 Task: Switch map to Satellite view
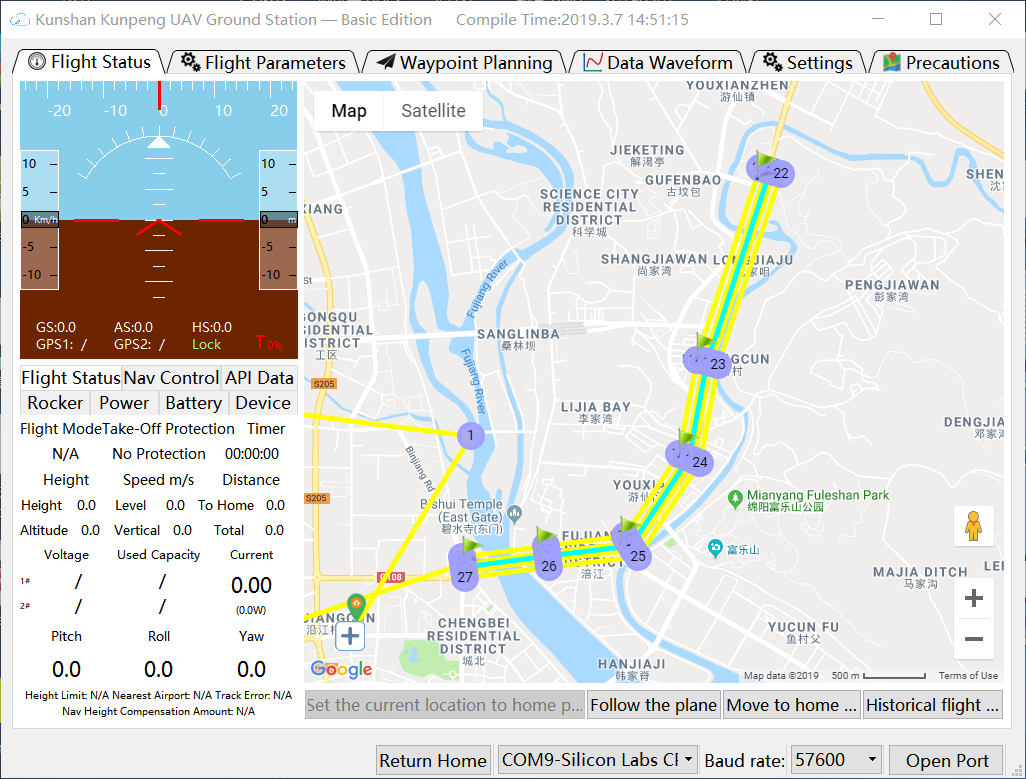(433, 111)
